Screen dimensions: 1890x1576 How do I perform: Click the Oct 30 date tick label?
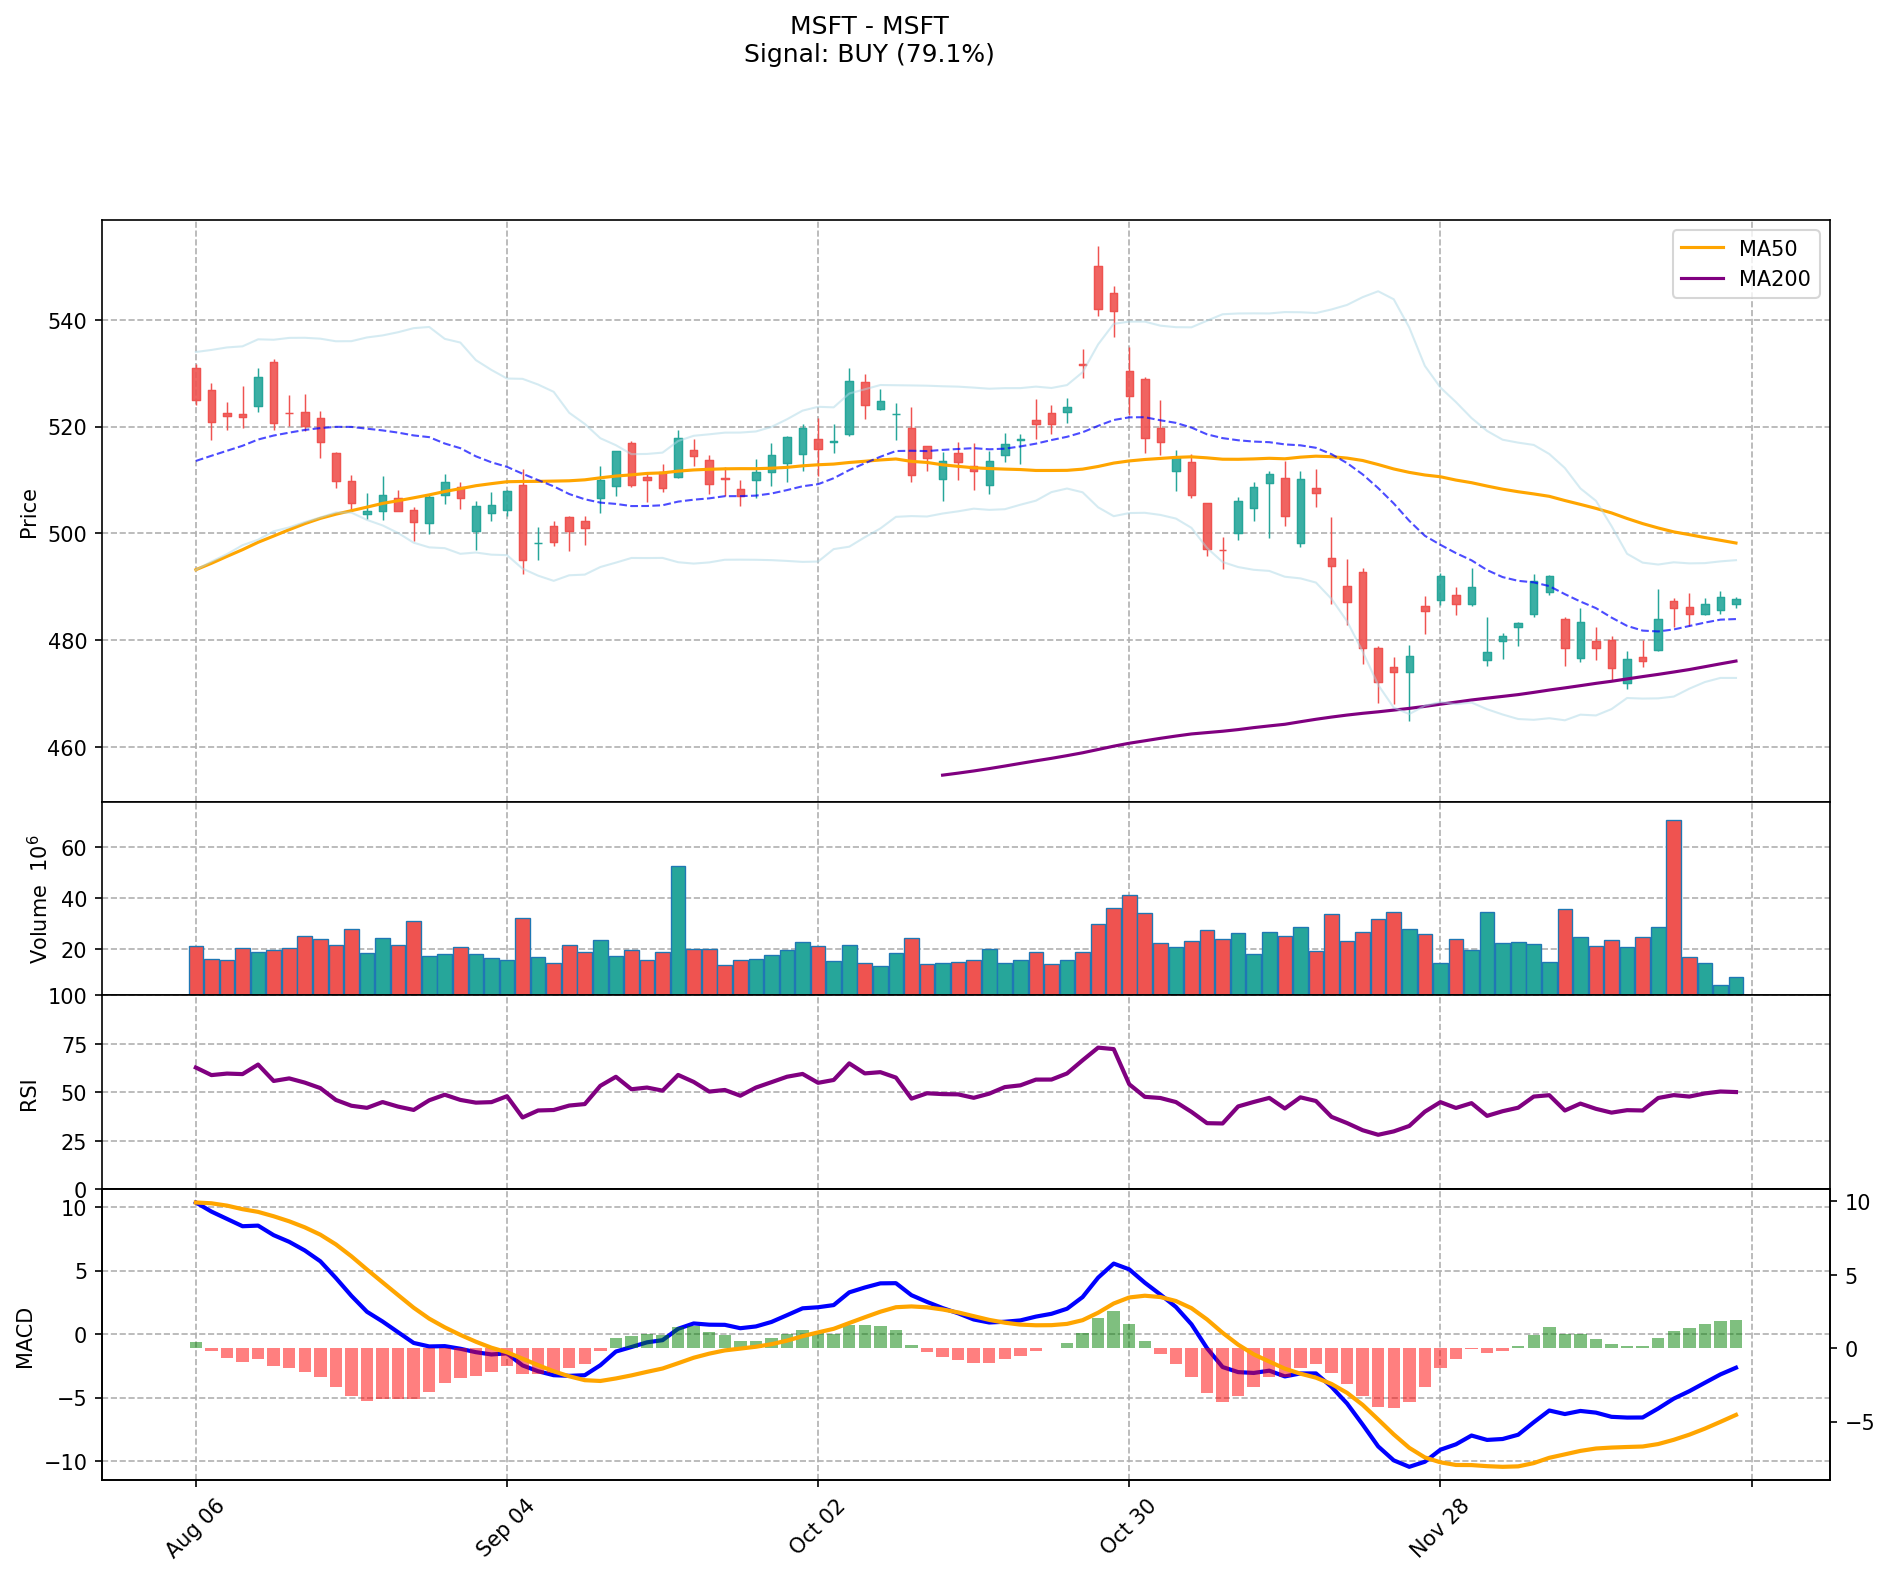pos(1122,1531)
